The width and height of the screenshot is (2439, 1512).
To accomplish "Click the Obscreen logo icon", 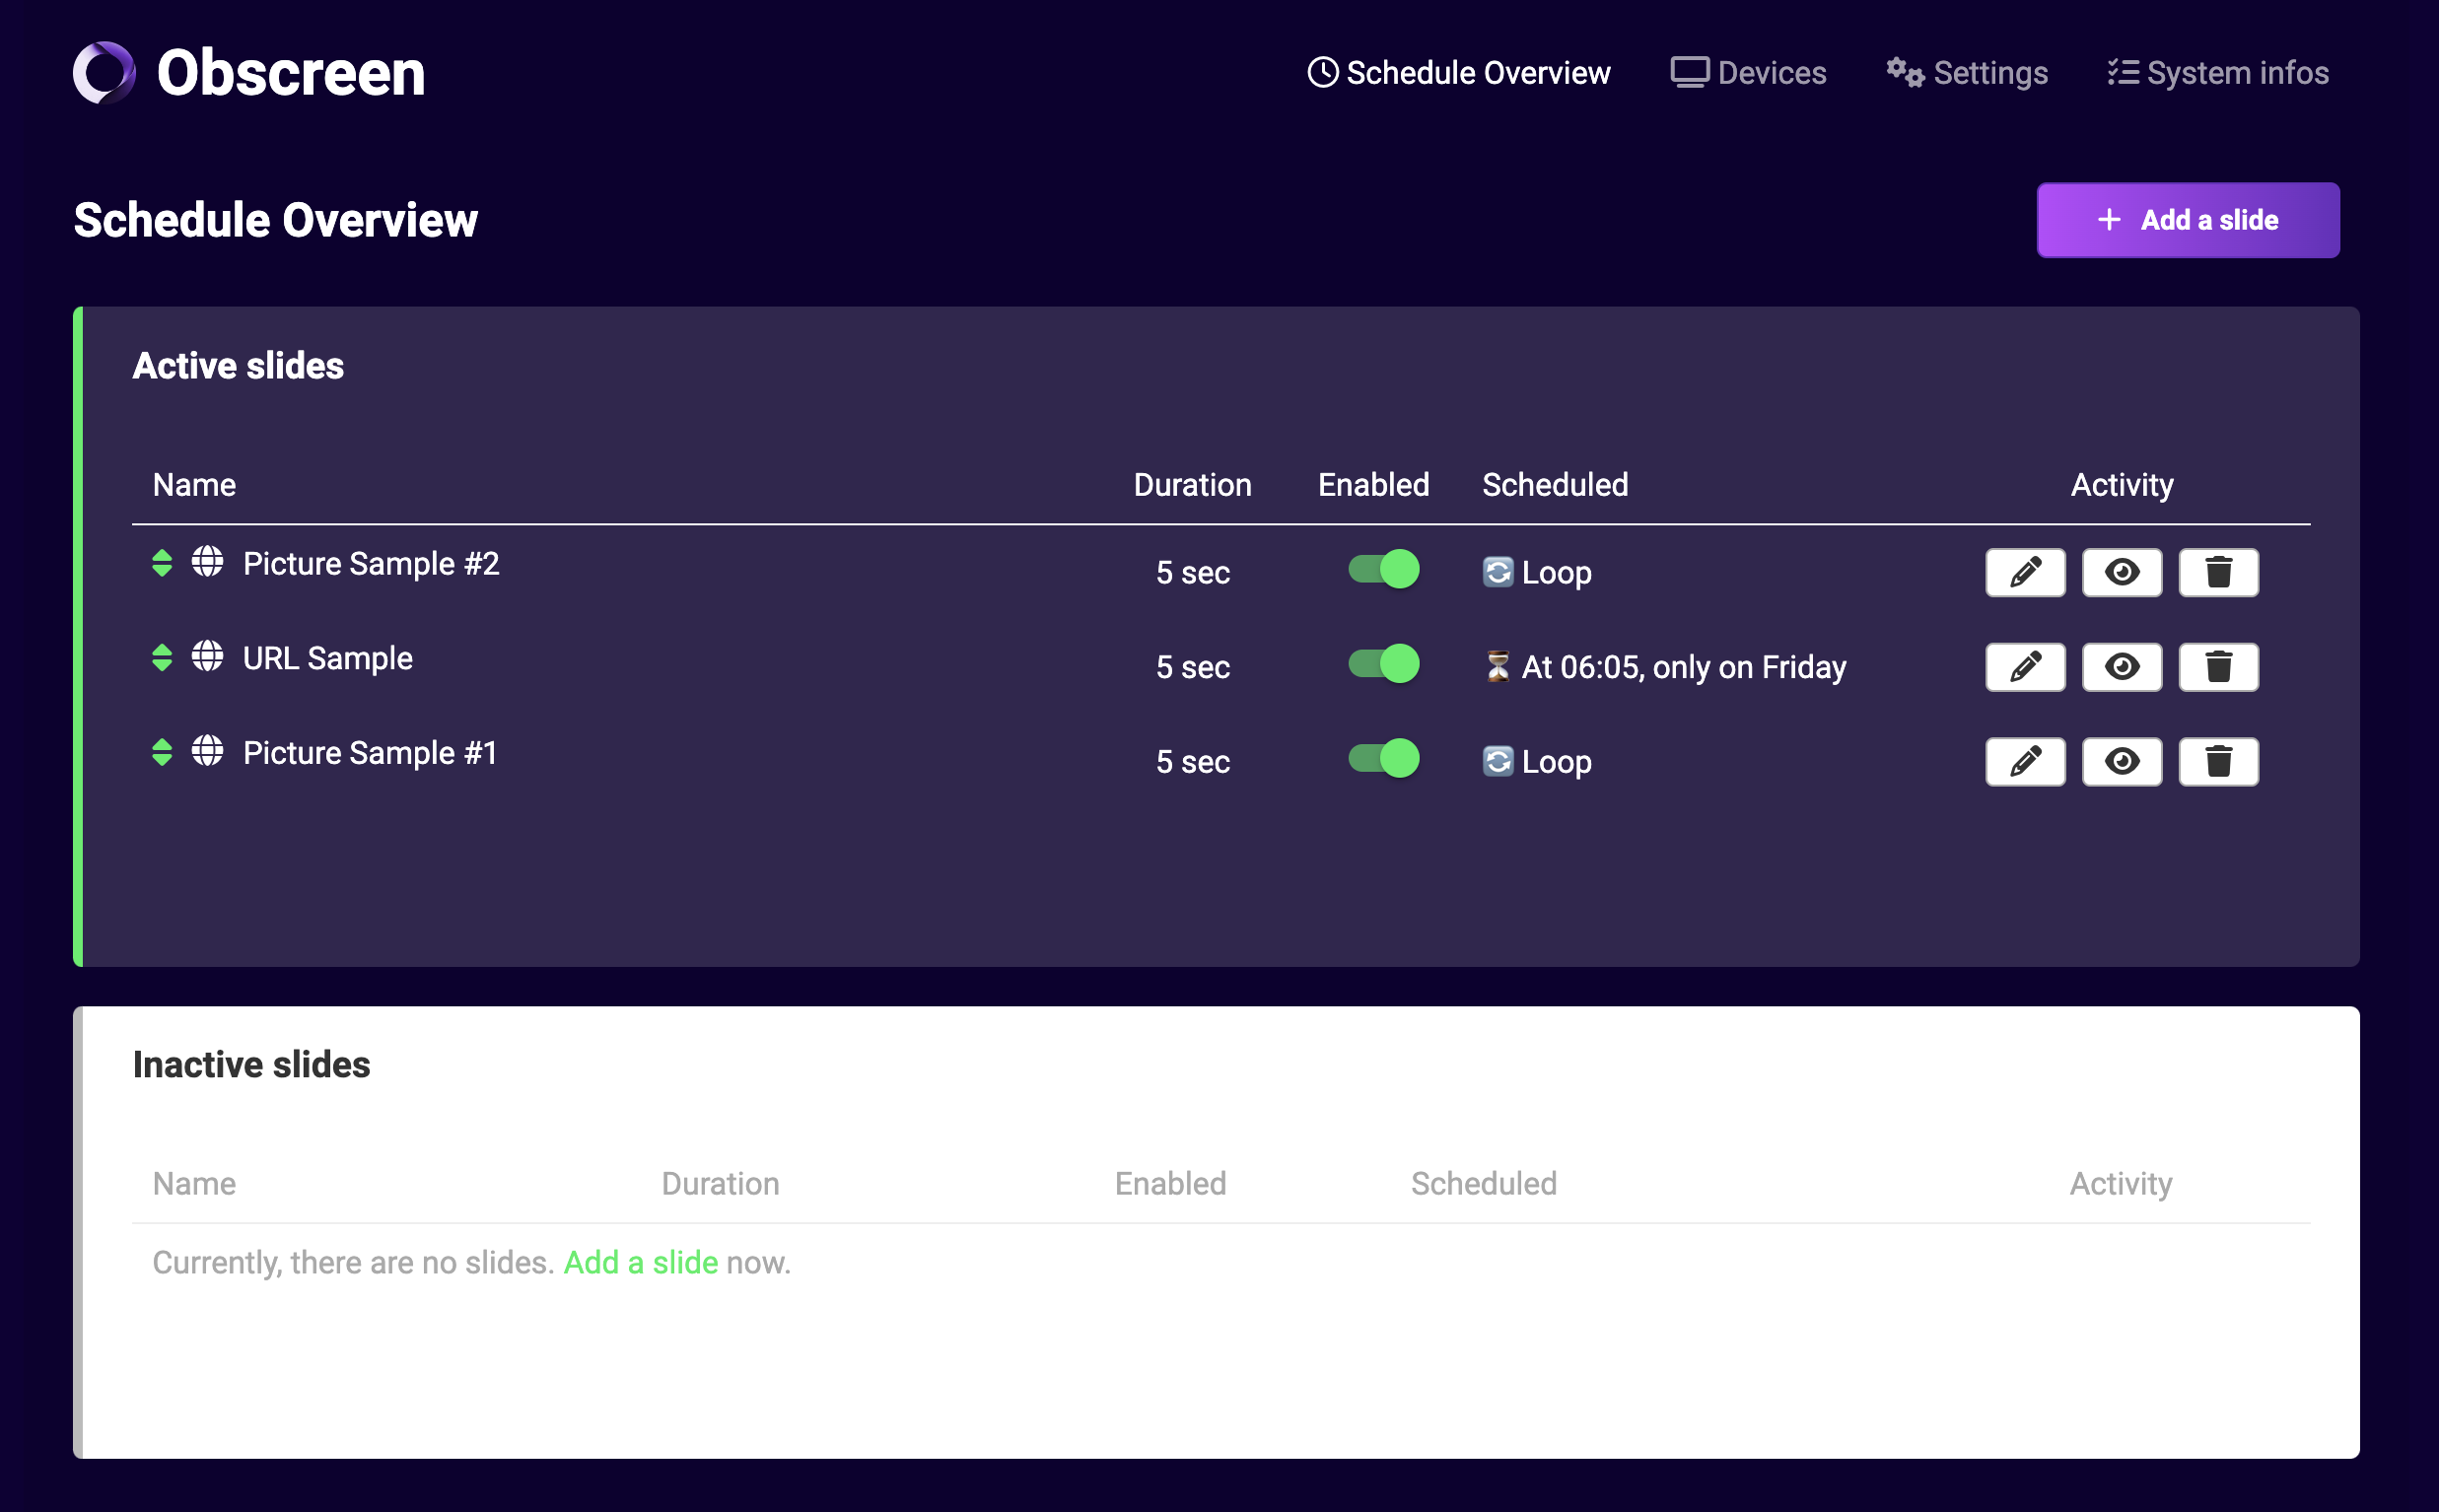I will tap(104, 72).
